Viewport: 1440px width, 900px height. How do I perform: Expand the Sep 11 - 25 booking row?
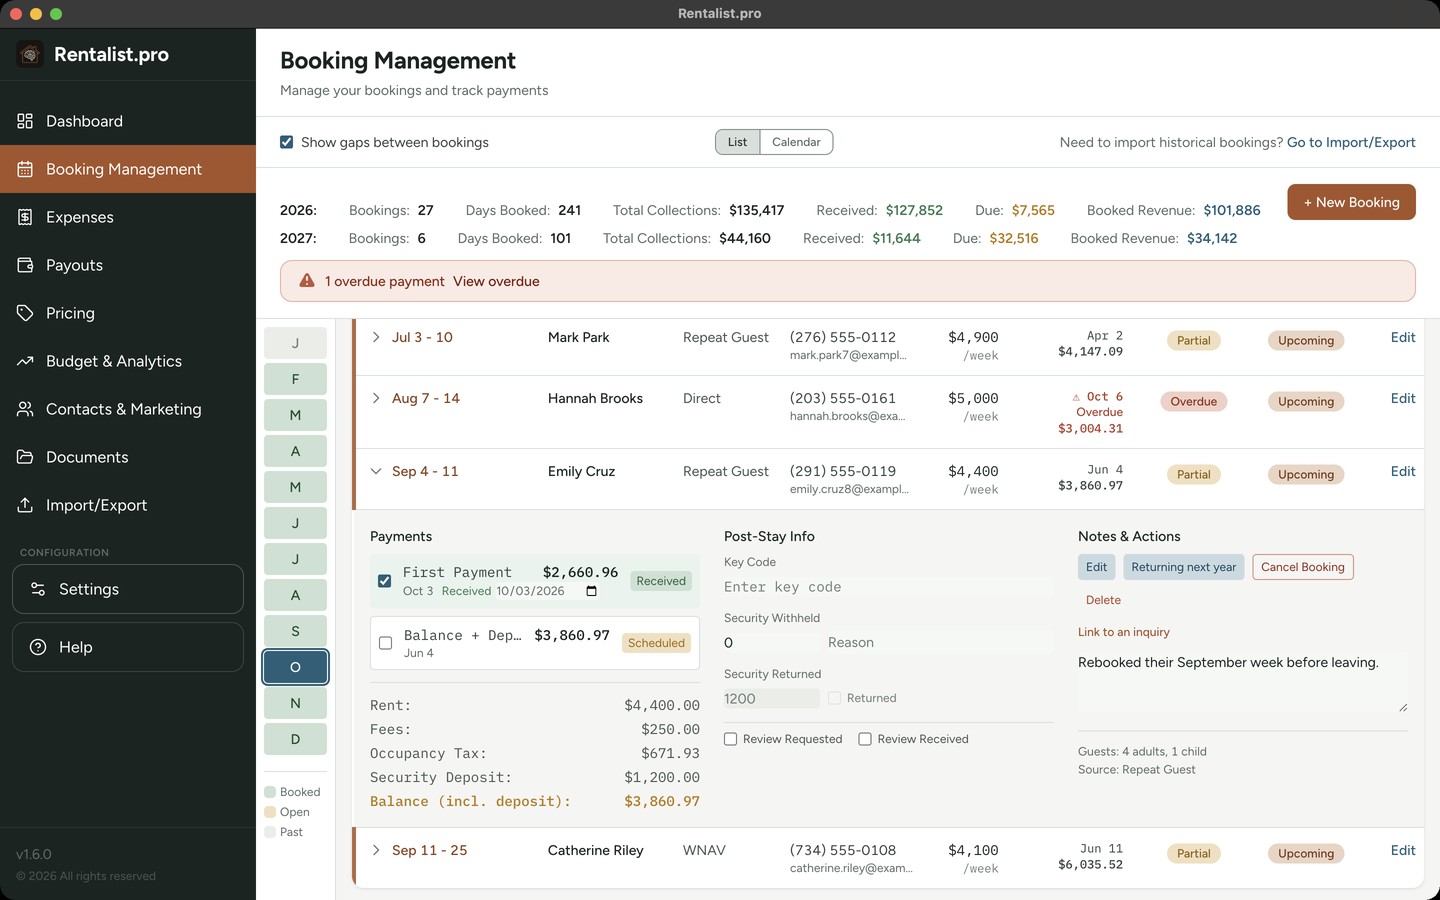[376, 850]
